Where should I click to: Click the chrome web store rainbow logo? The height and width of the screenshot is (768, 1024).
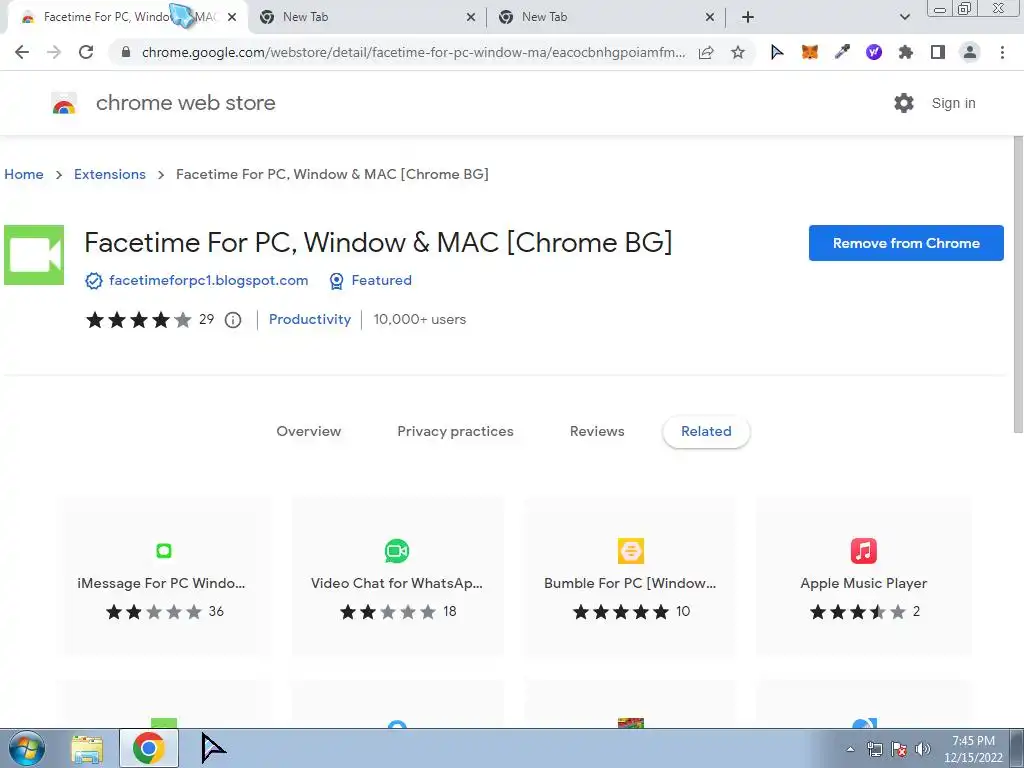point(64,103)
